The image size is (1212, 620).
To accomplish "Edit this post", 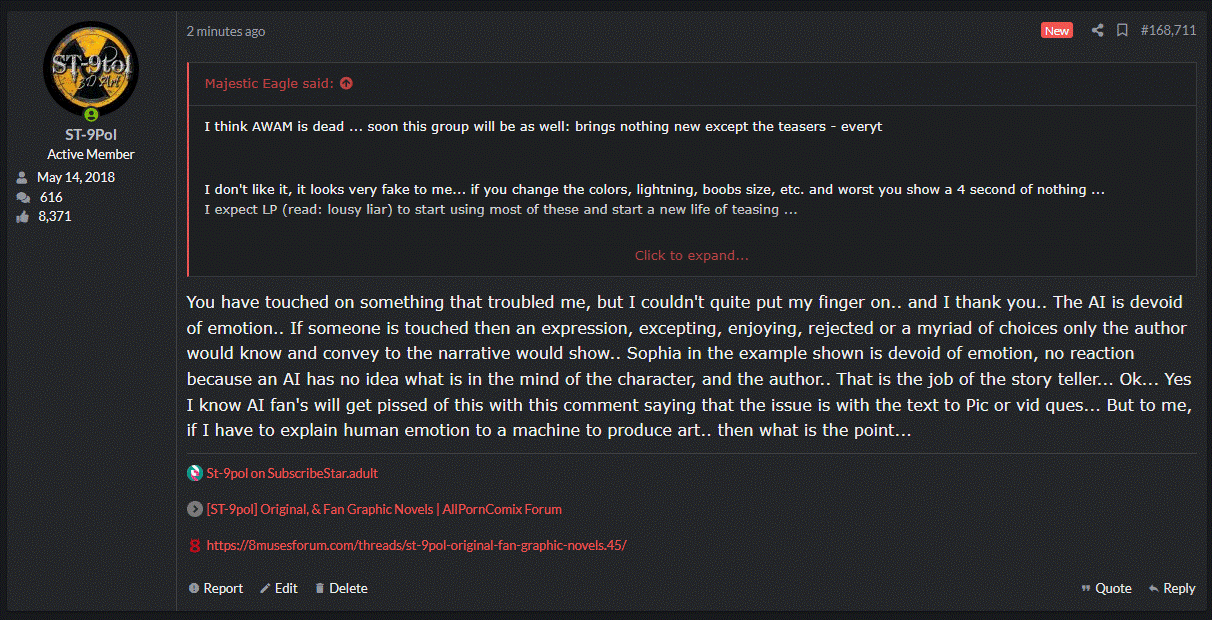I will point(279,588).
